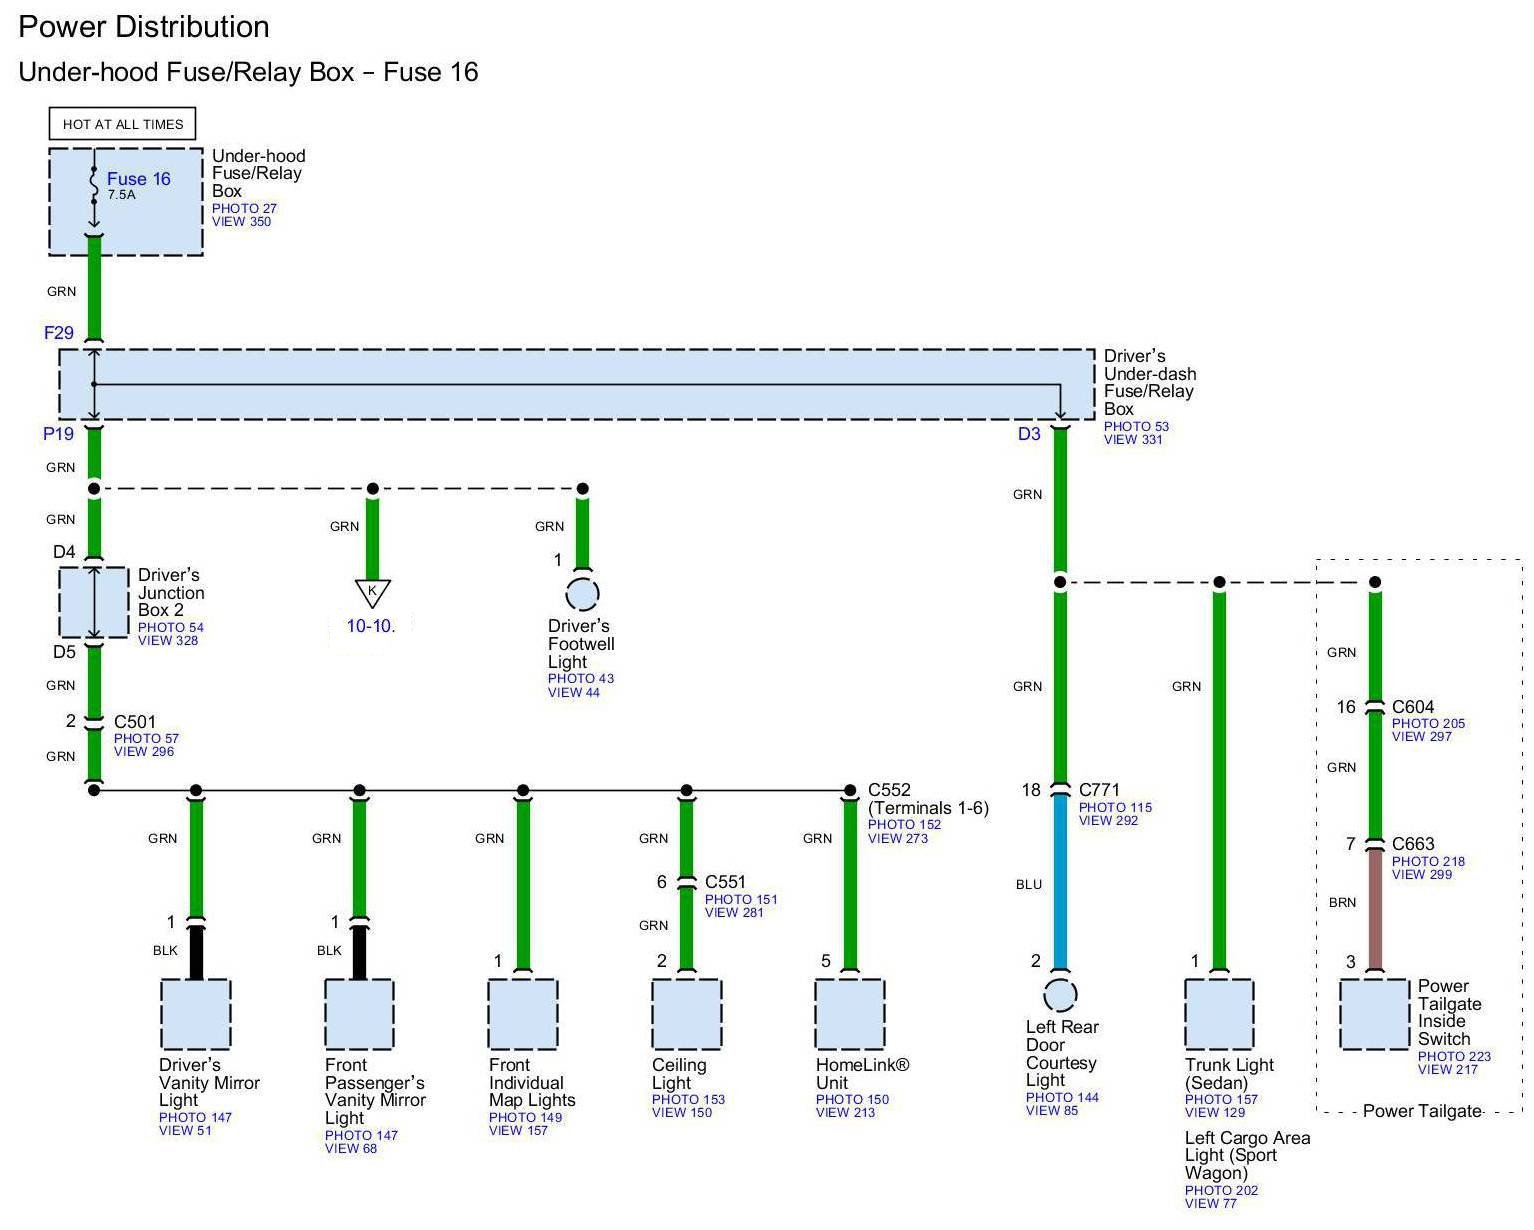
Task: Click the HOT AT ALL TIMES box
Action: point(123,124)
